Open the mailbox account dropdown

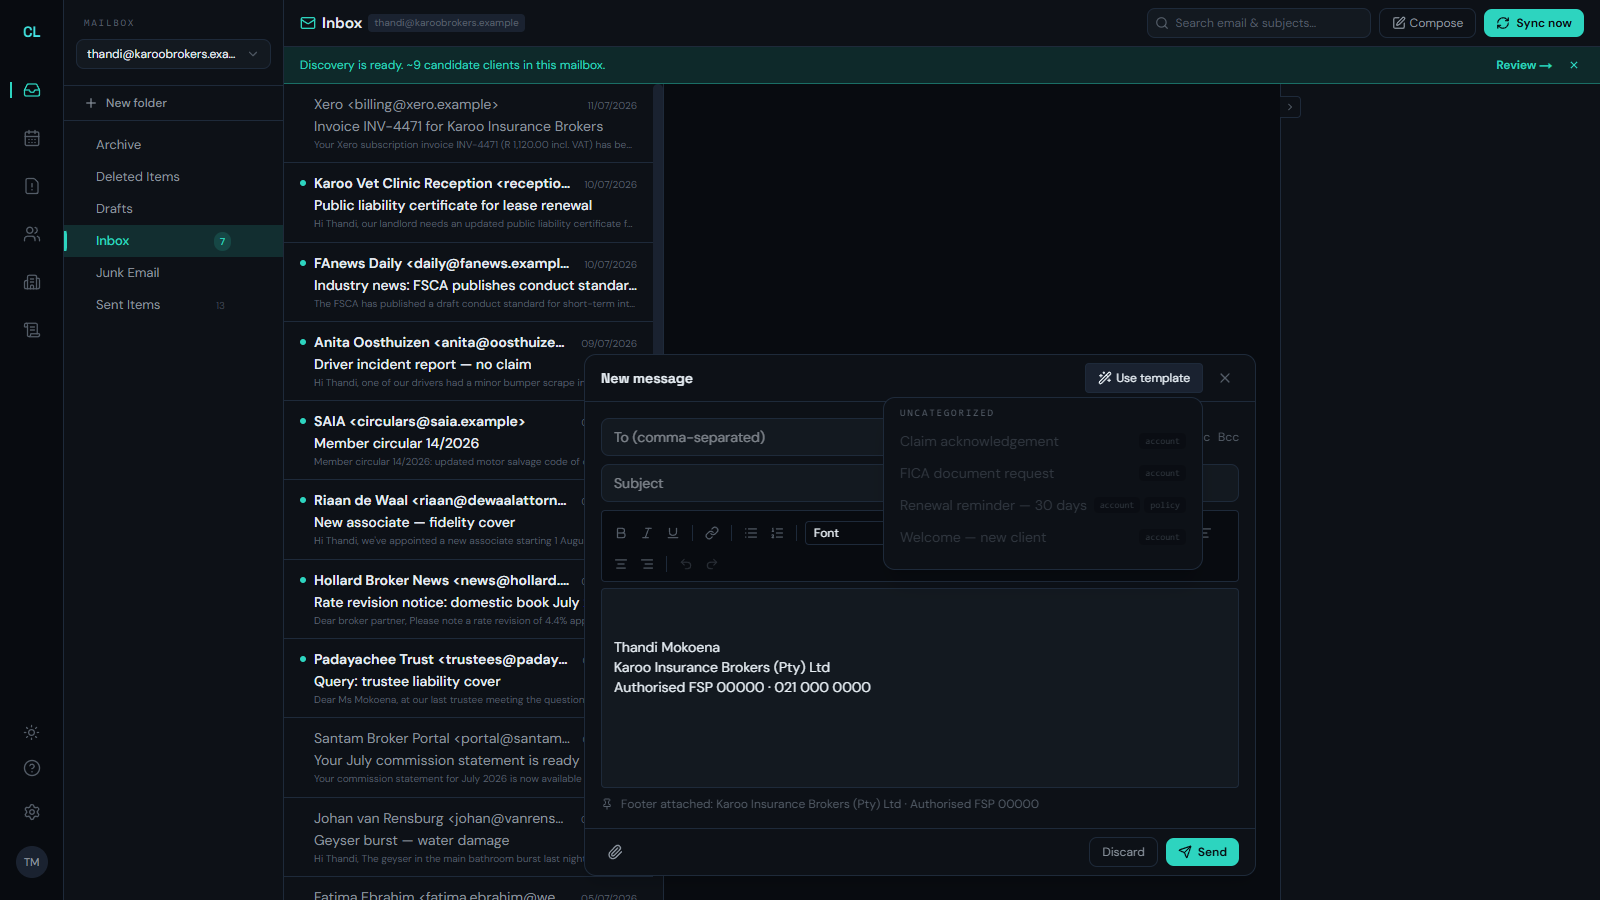(173, 54)
